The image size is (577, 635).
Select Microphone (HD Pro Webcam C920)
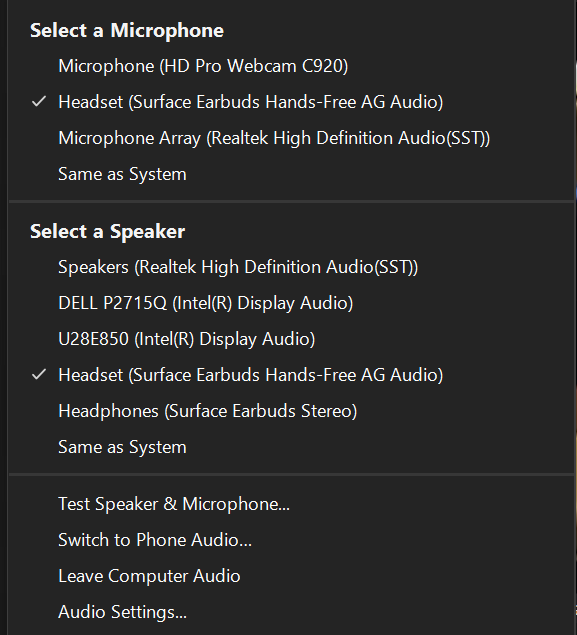(290, 66)
